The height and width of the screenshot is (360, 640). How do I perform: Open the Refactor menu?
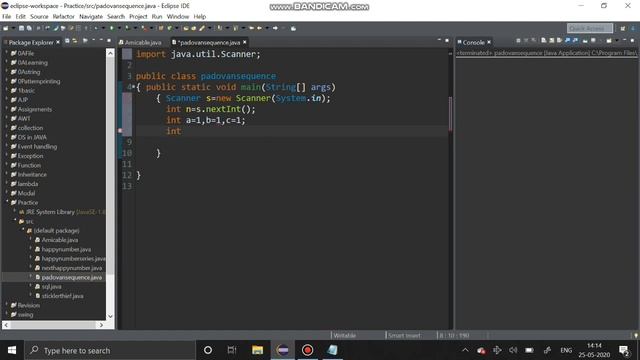(64, 16)
